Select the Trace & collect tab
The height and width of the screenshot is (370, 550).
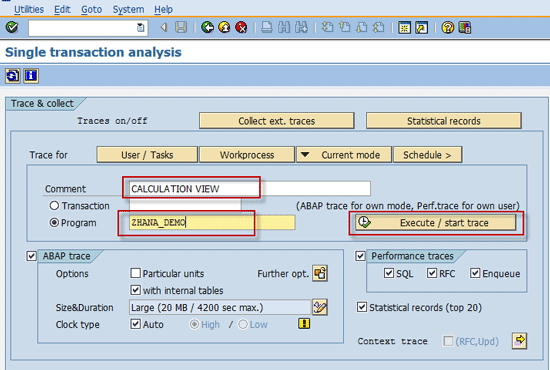click(42, 103)
